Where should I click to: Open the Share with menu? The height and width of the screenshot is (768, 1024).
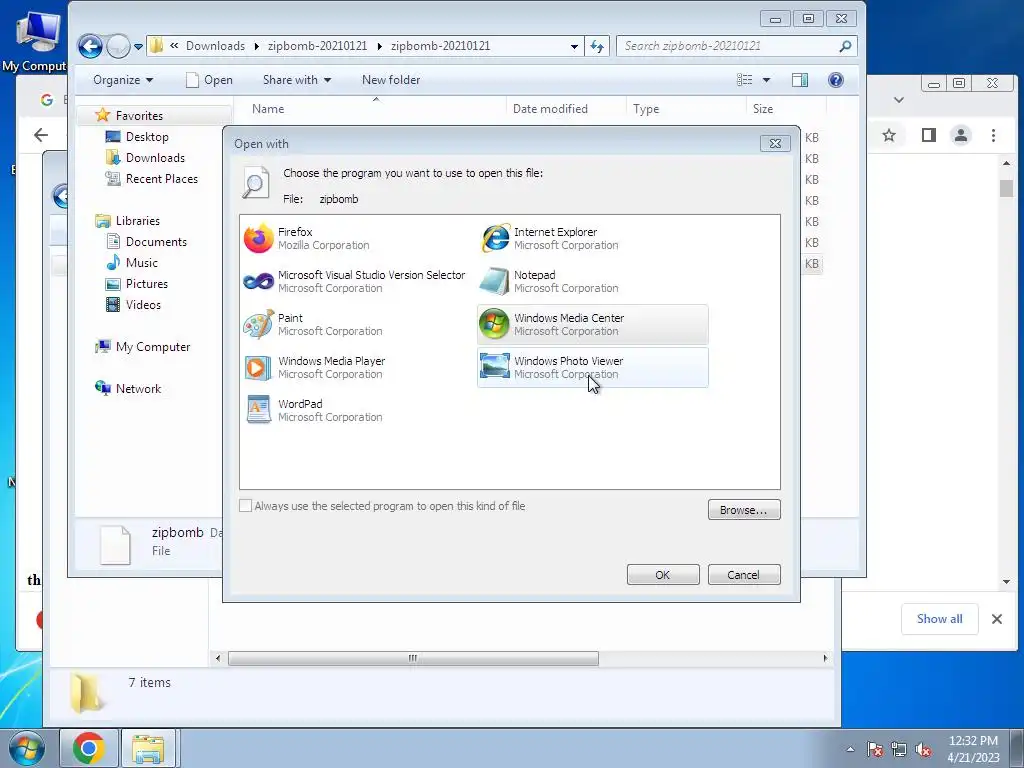(296, 80)
